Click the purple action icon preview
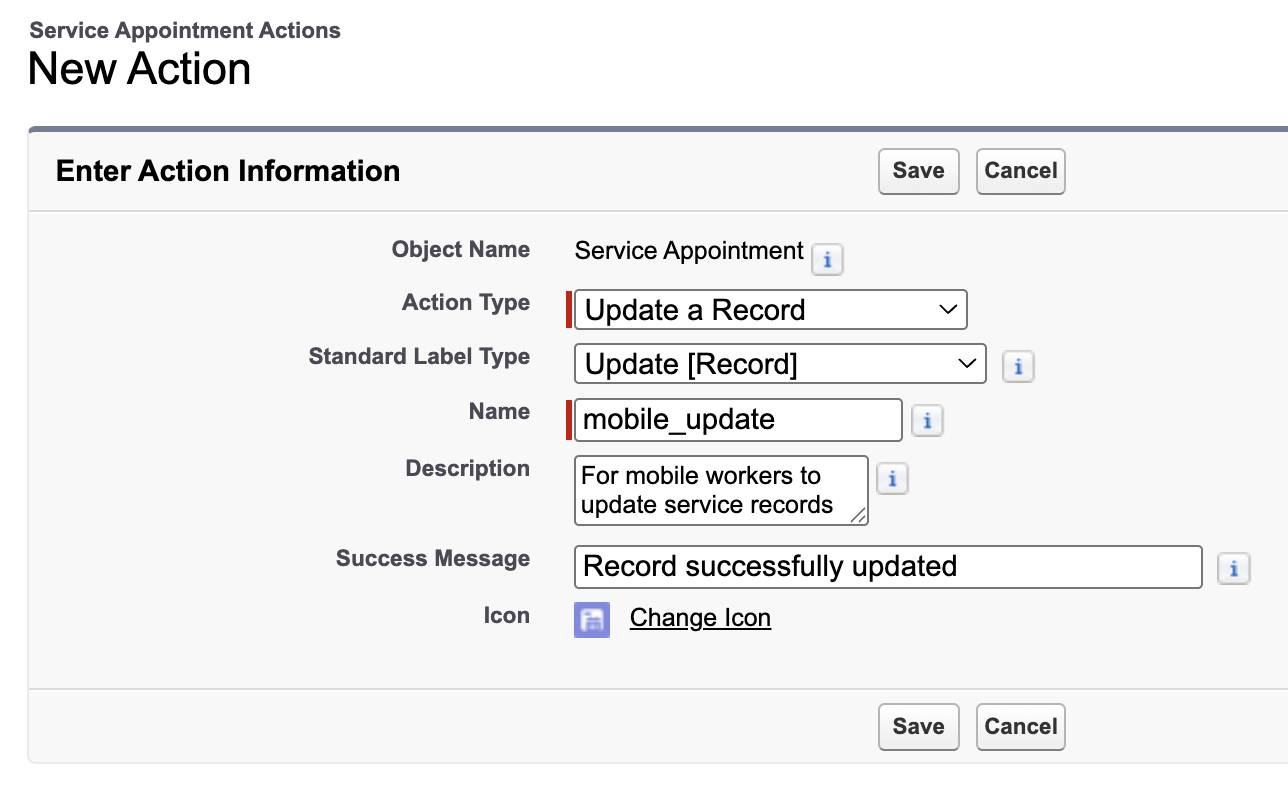1288x794 pixels. pyautogui.click(x=592, y=620)
